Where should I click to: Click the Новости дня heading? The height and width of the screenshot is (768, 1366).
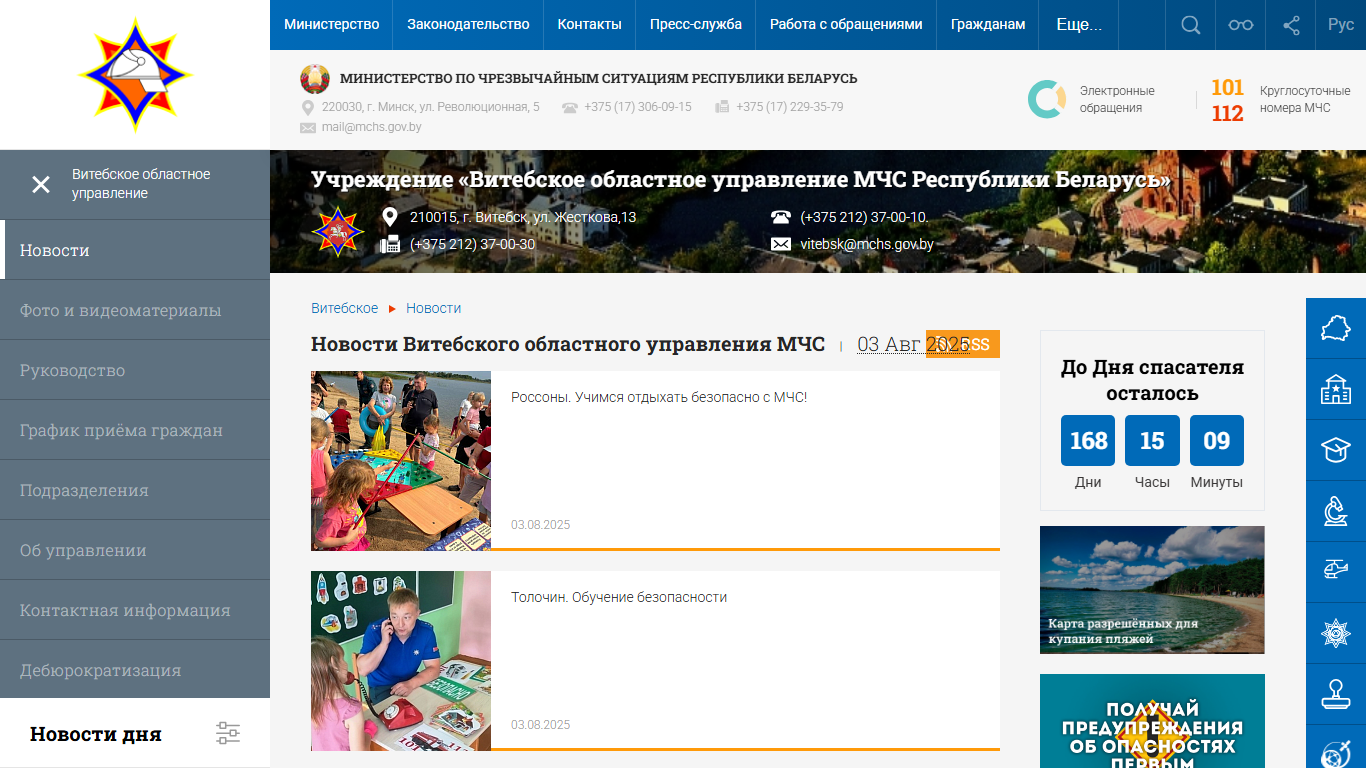point(95,734)
